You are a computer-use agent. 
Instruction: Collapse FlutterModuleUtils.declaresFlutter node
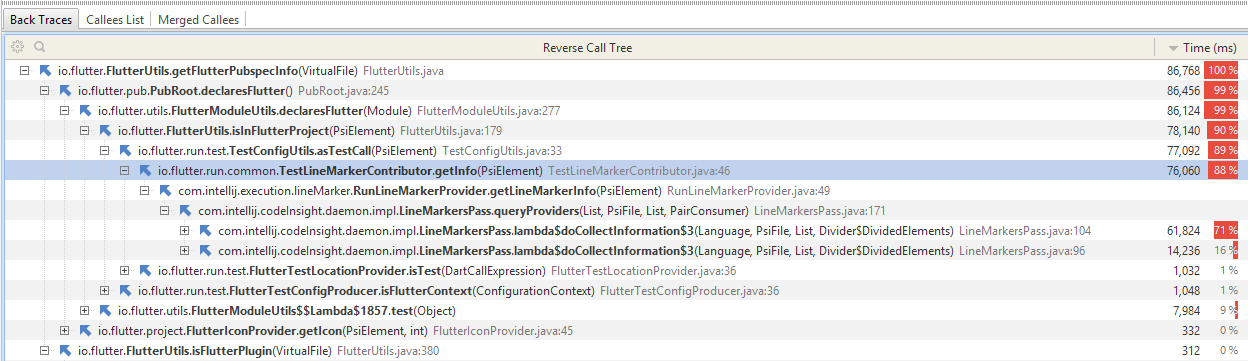tap(65, 111)
